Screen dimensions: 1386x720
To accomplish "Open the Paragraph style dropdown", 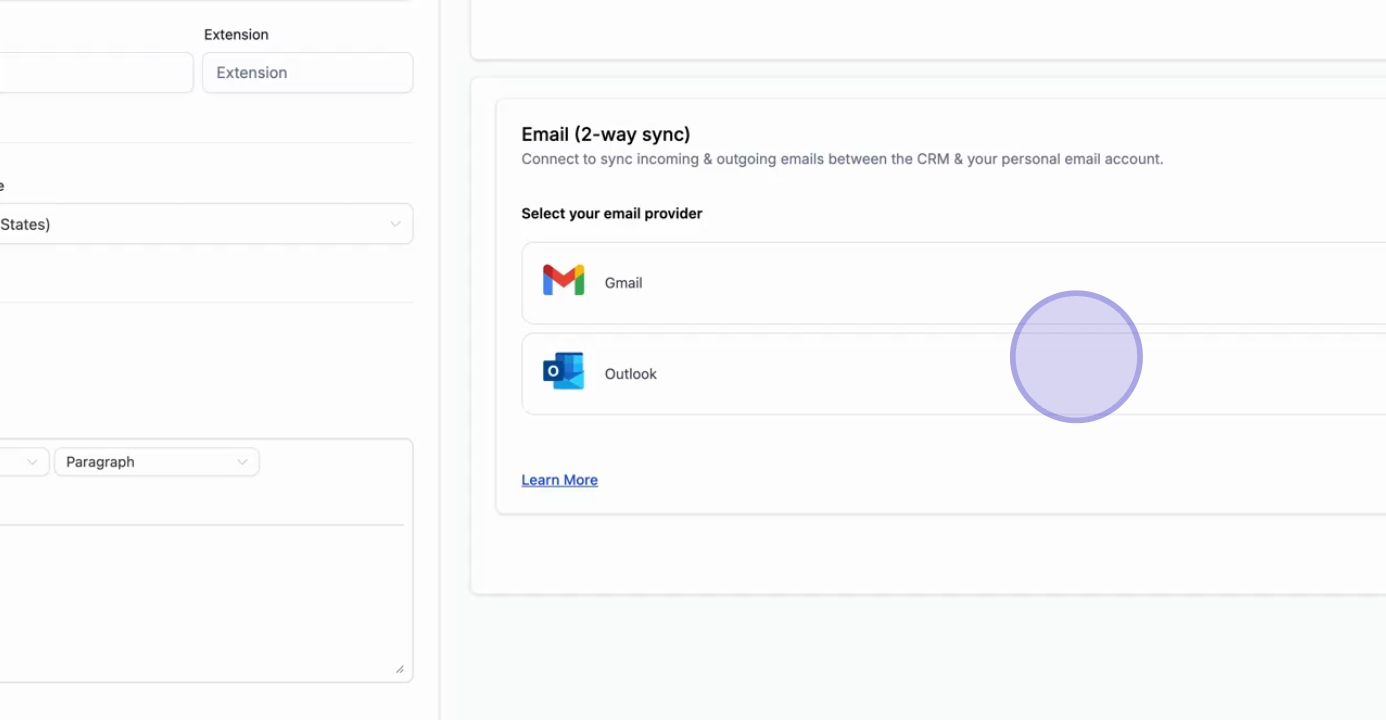I will (x=156, y=462).
